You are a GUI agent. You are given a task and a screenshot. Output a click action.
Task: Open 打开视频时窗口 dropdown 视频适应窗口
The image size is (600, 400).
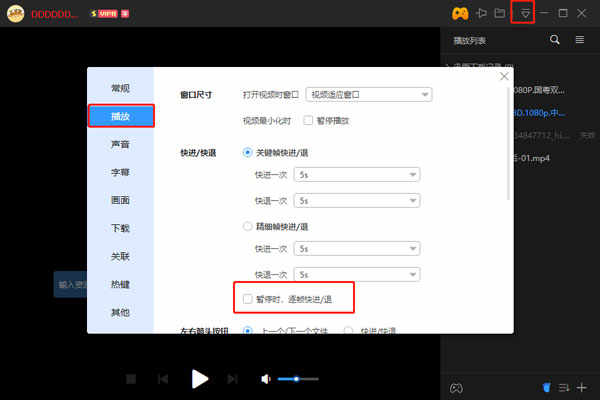click(x=369, y=95)
